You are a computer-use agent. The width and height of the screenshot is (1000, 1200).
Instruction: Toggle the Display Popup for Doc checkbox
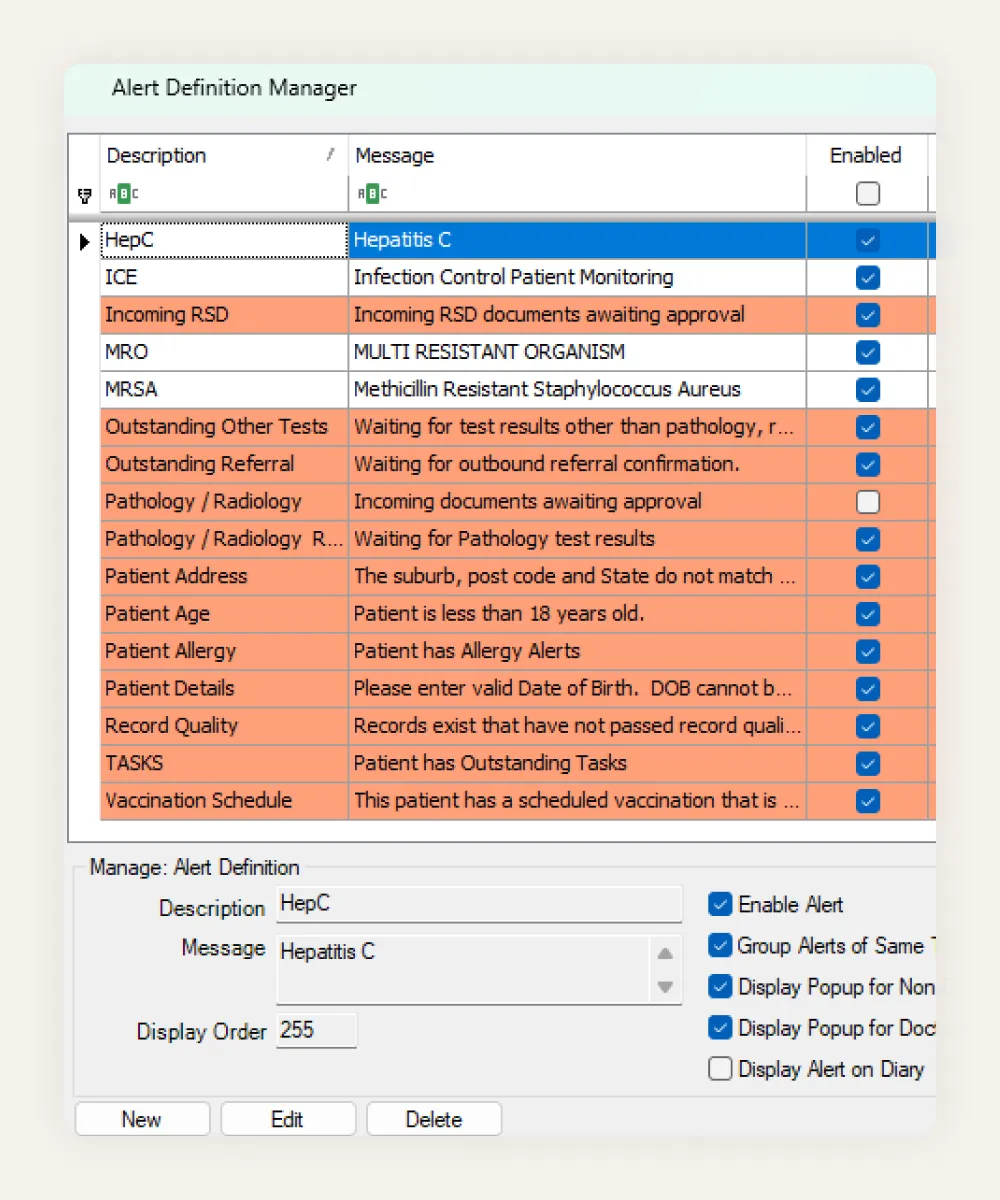[720, 1028]
